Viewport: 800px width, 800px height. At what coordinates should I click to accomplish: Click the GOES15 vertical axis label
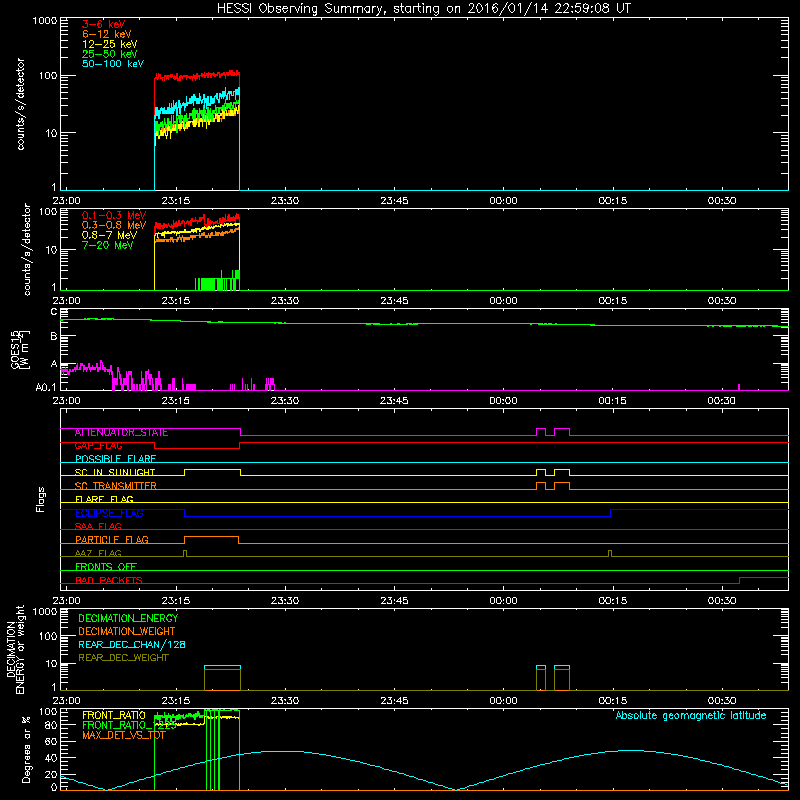click(19, 350)
